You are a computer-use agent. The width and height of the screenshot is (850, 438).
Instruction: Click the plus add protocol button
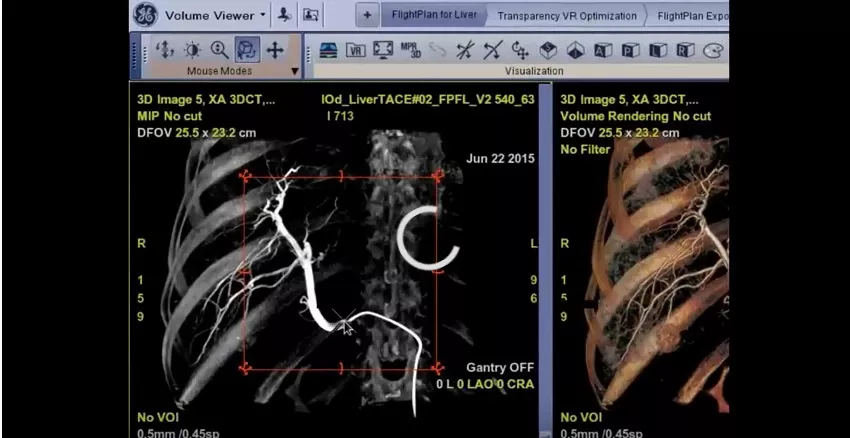367,15
